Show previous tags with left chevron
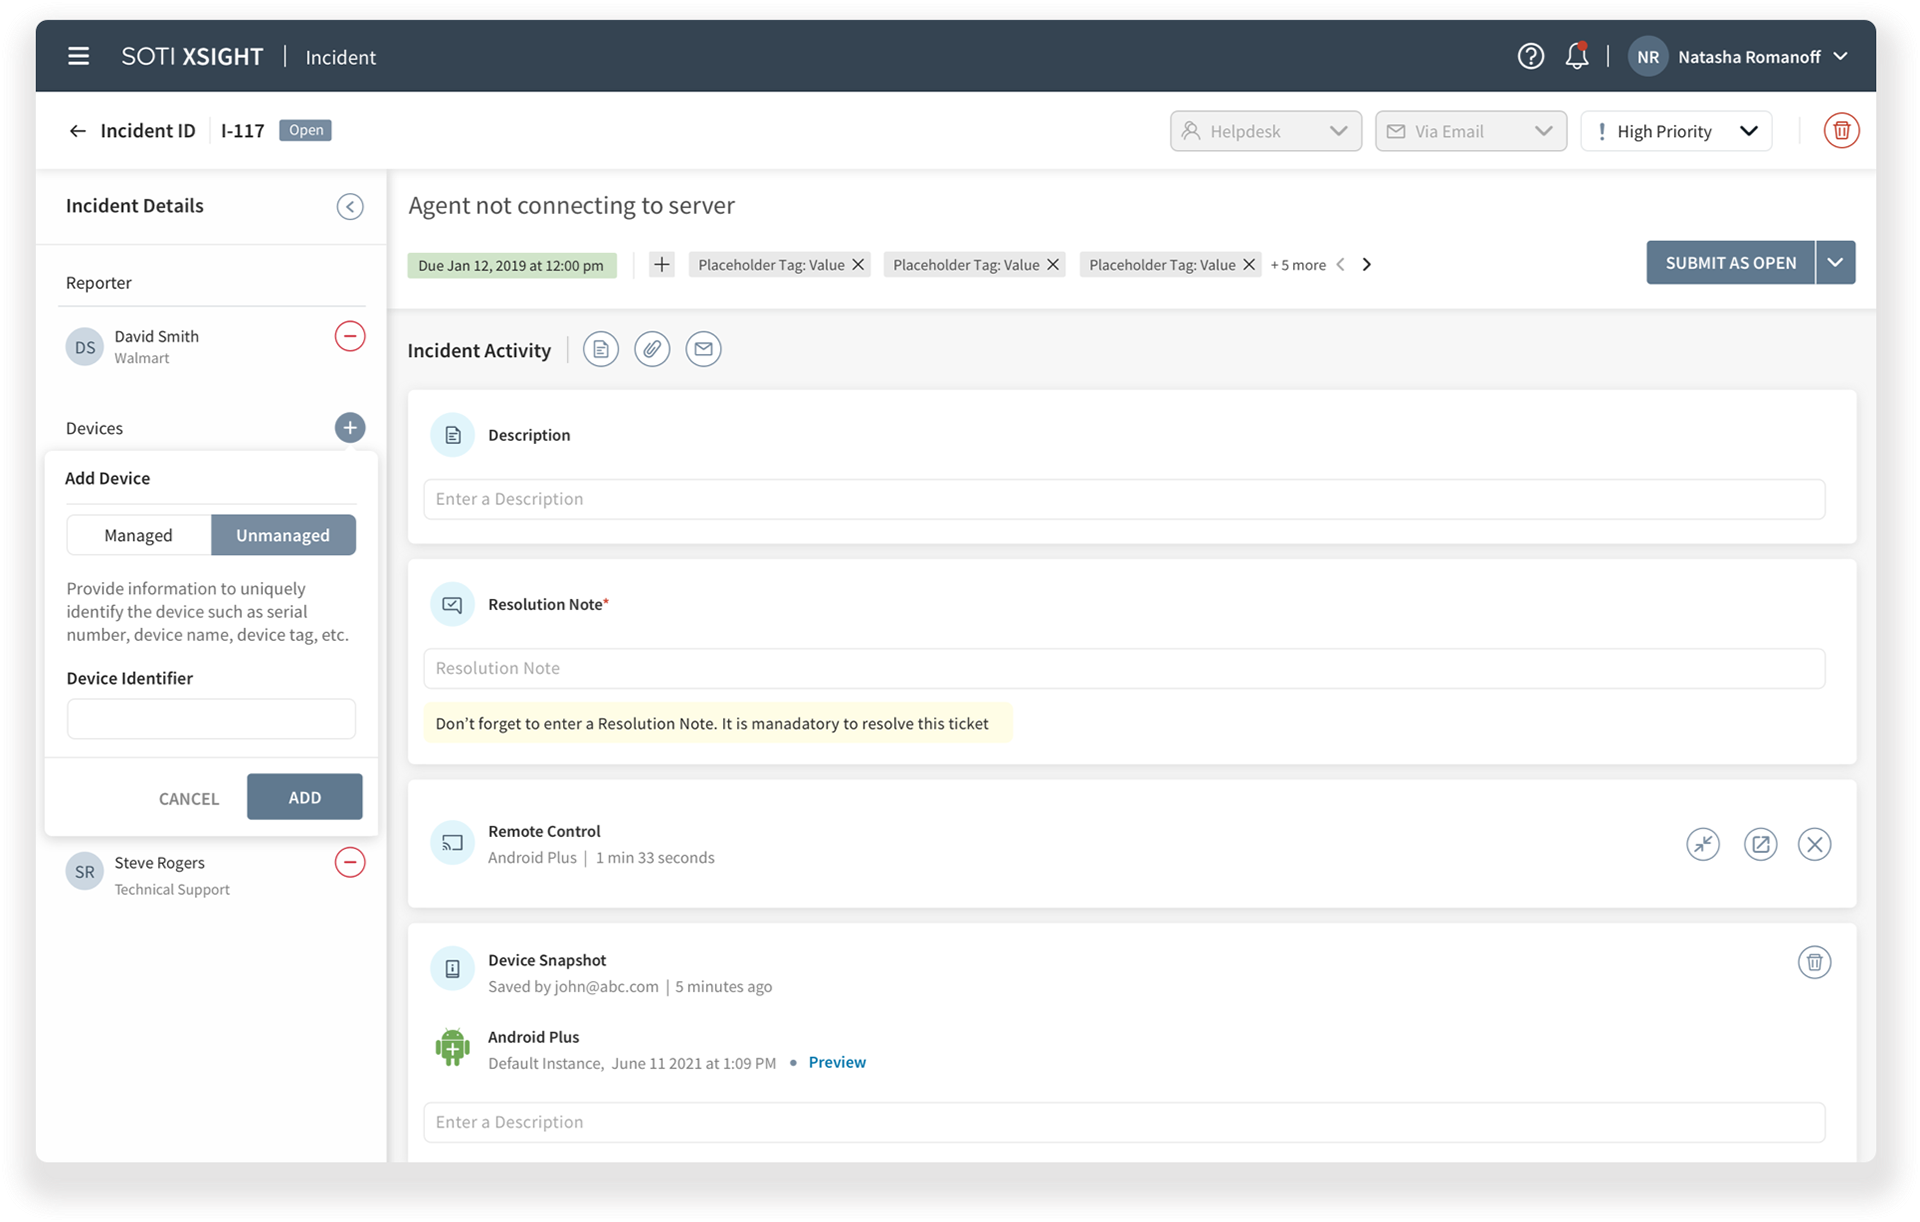The height and width of the screenshot is (1222, 1920). tap(1341, 265)
